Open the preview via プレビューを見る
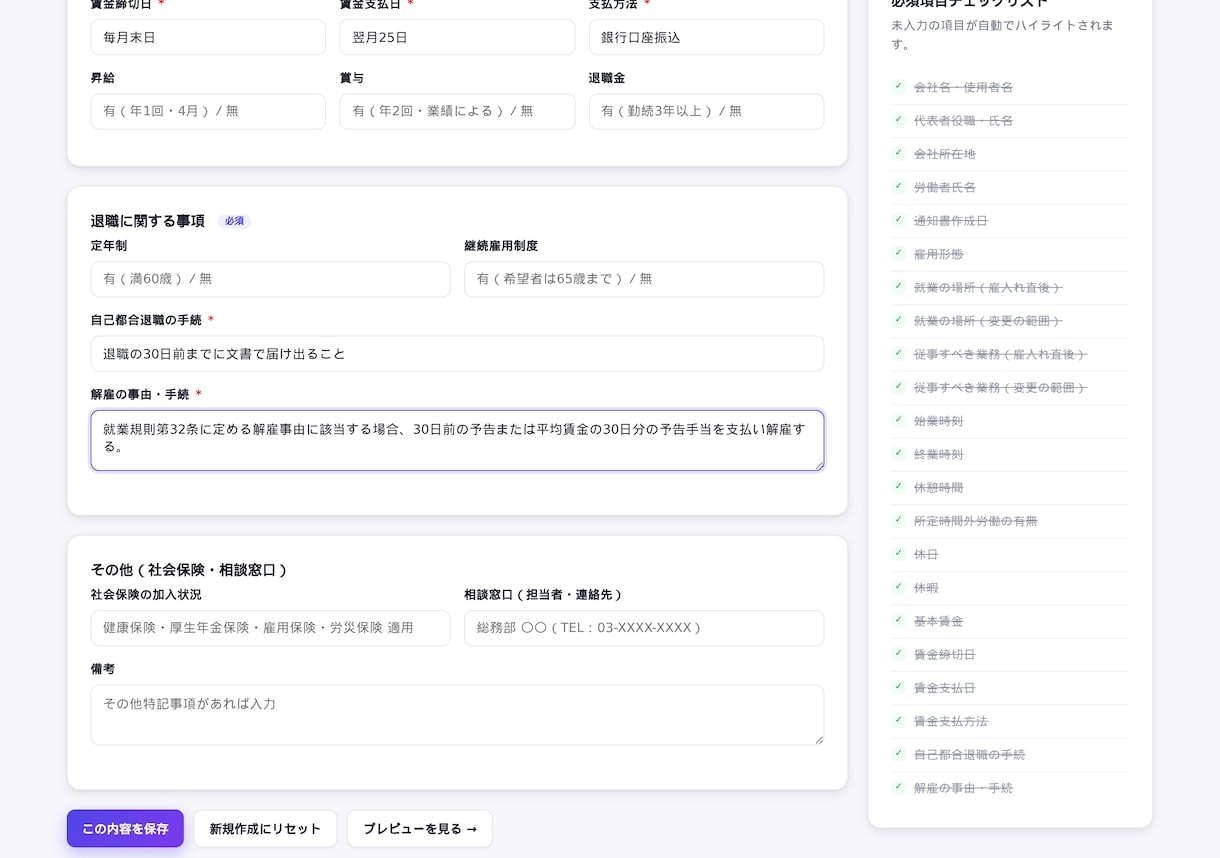 click(x=420, y=828)
